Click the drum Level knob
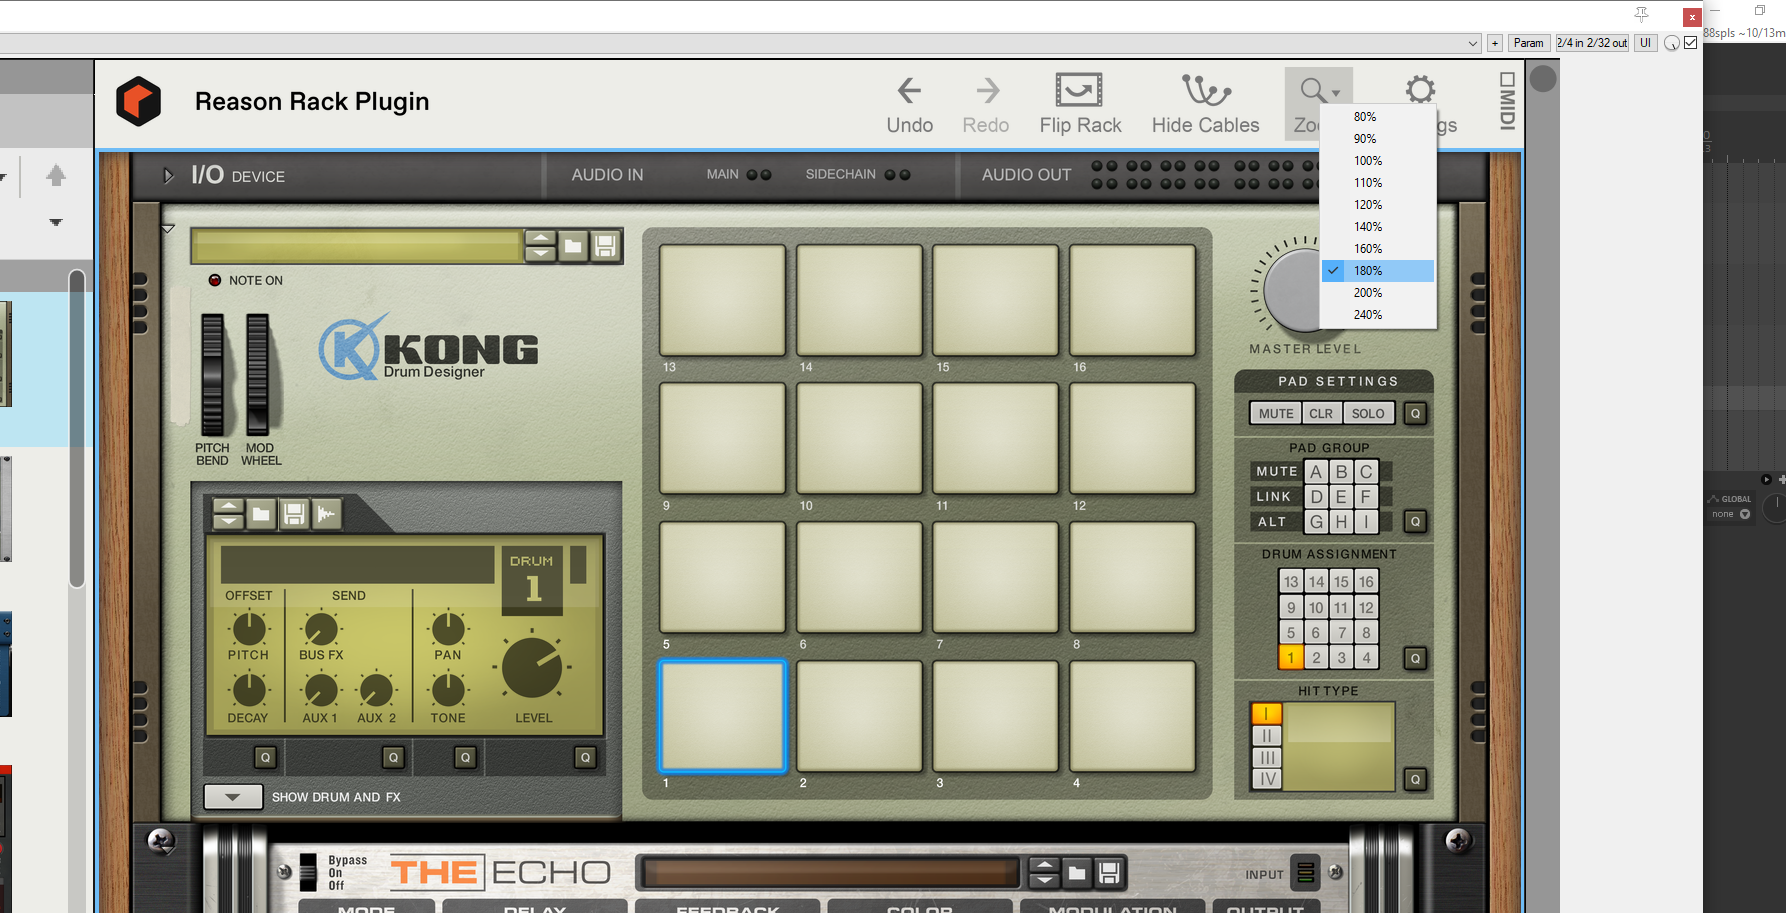Viewport: 1786px width, 913px height. [x=532, y=667]
